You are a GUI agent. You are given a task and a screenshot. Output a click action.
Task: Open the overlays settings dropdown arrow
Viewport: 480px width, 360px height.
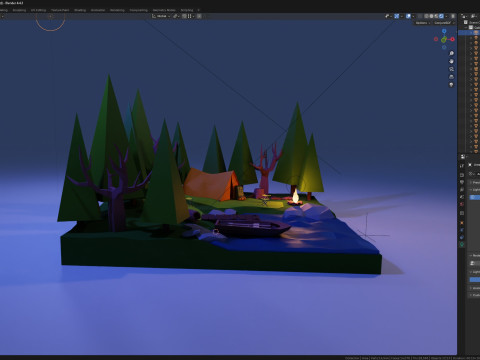point(413,16)
